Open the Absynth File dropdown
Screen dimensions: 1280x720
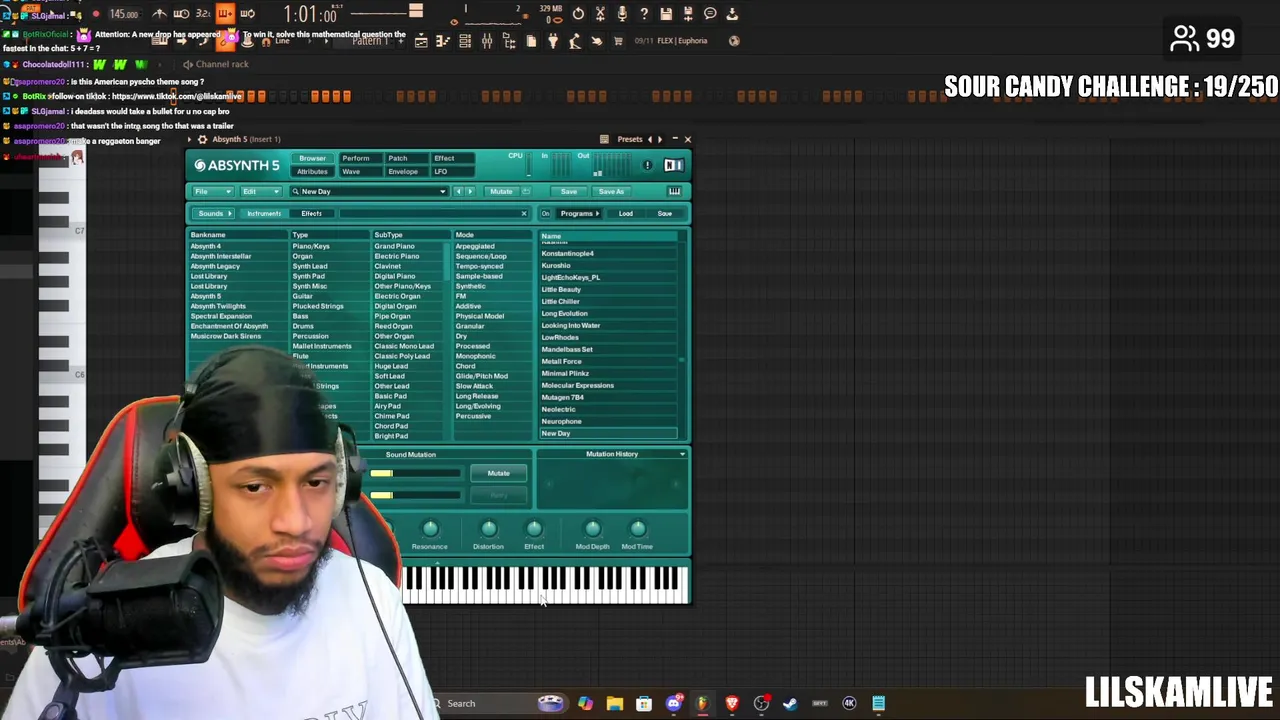point(213,191)
